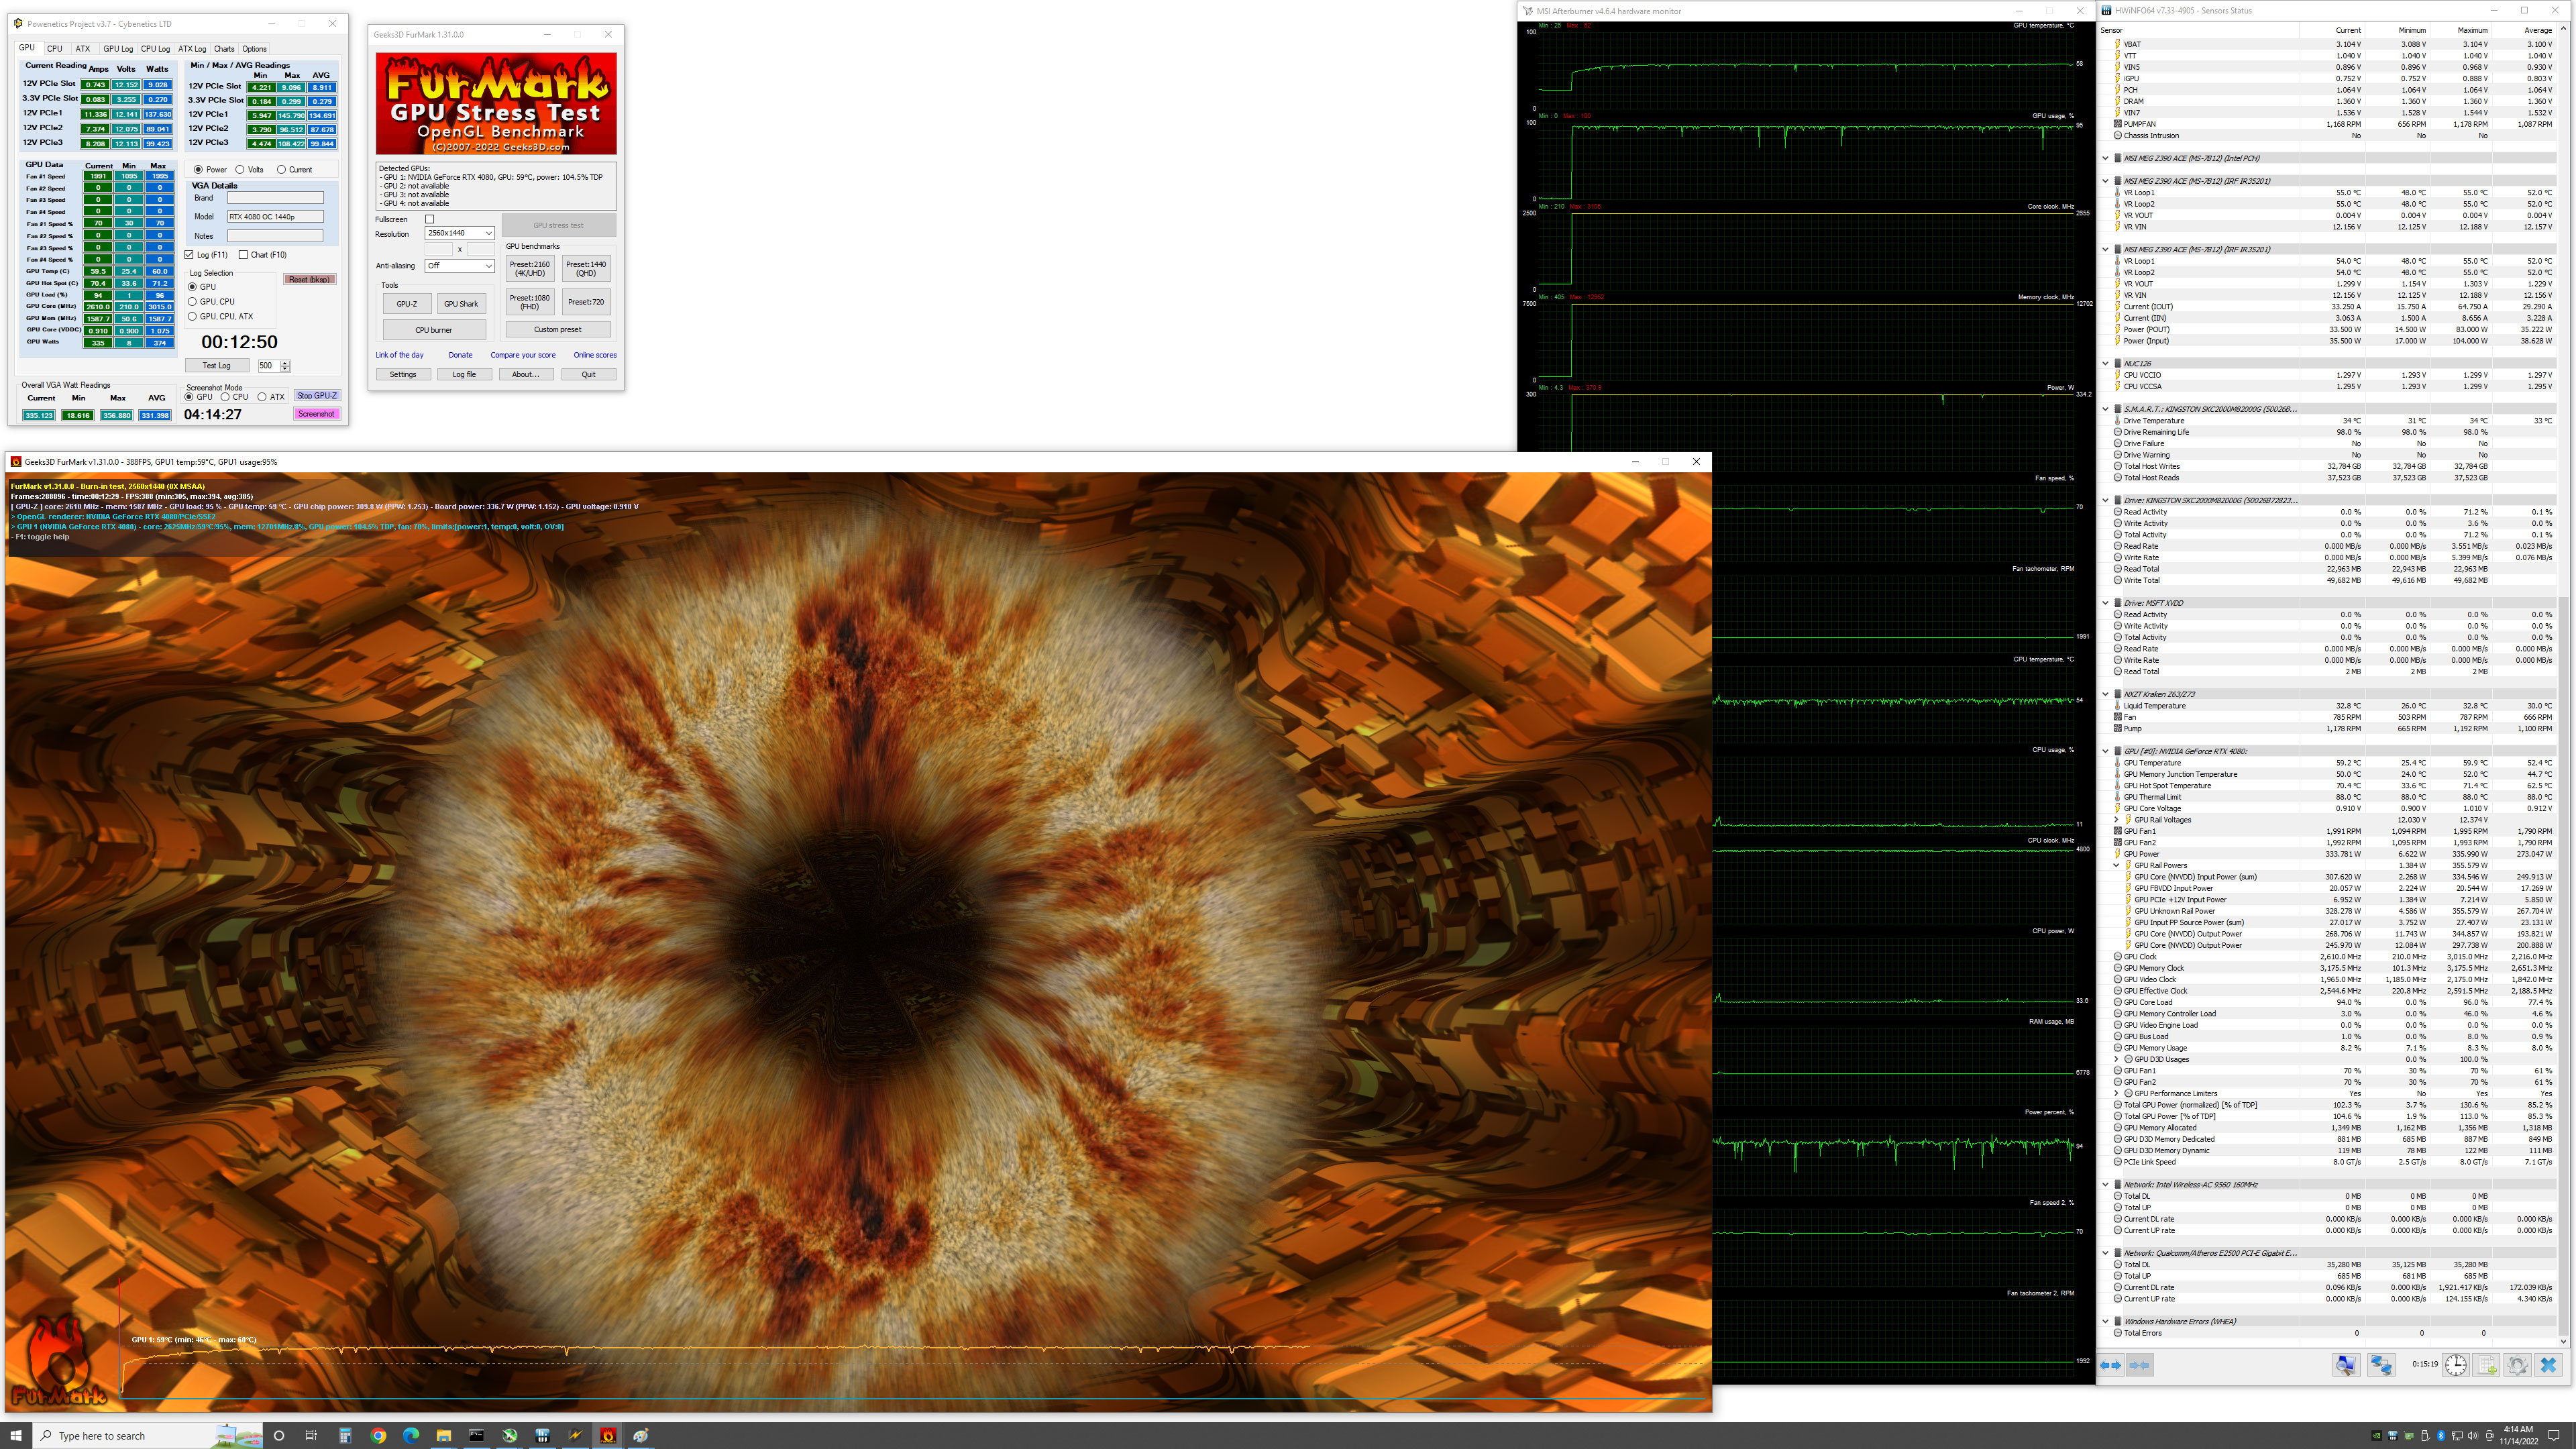Collapse S.M.A.R.T. Kingston sensor group
The image size is (2576, 1449).
(x=2105, y=409)
